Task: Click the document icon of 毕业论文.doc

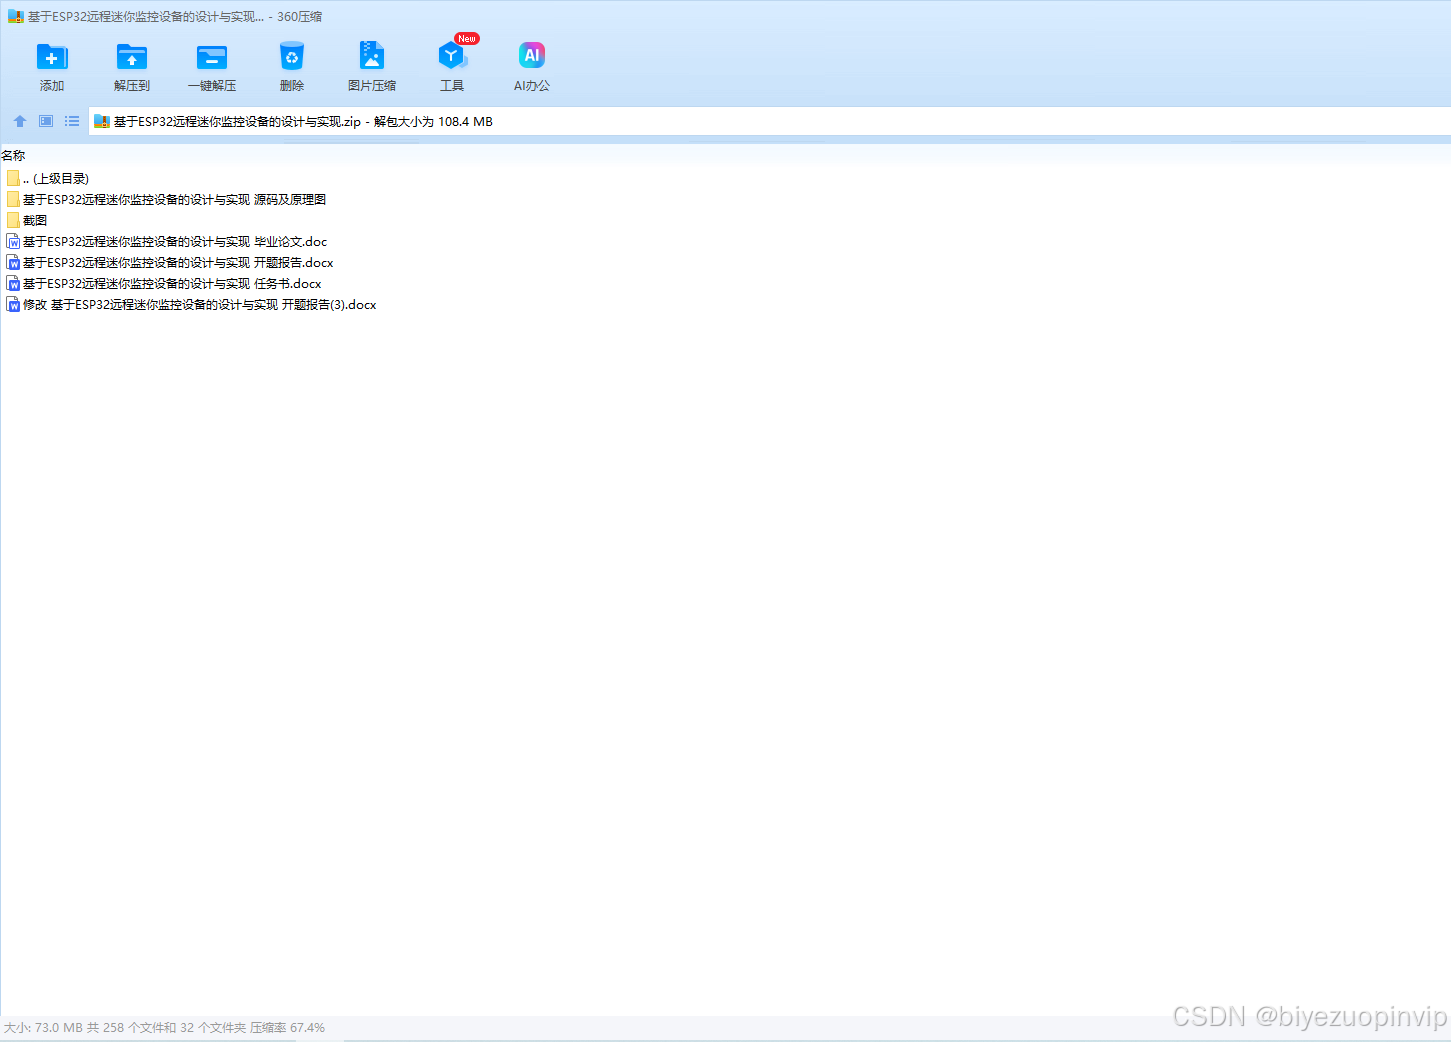Action: 13,241
